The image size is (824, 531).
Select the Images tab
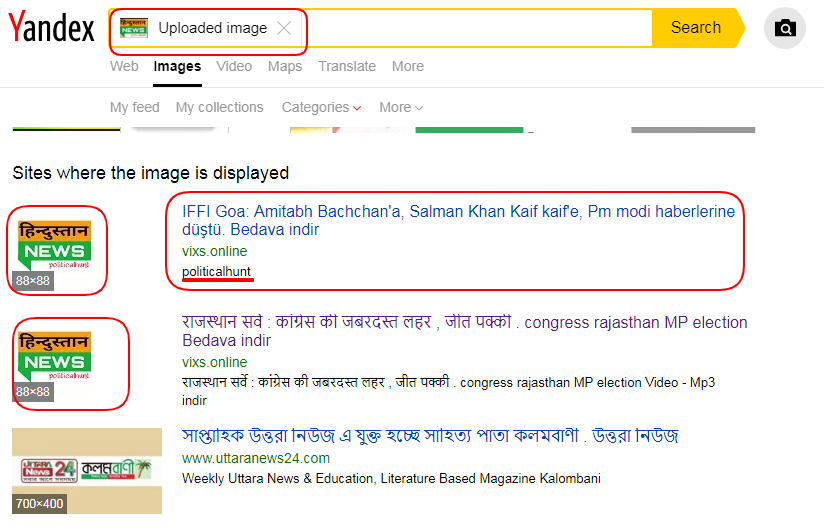177,66
